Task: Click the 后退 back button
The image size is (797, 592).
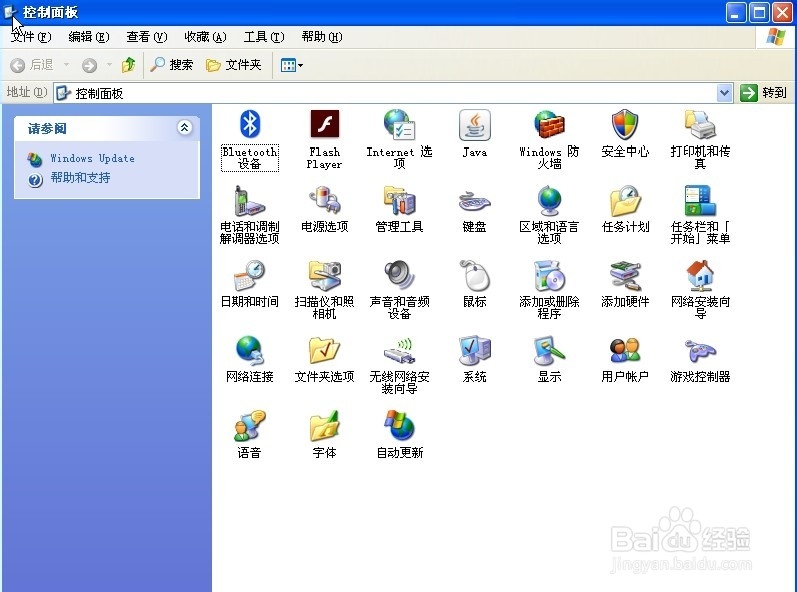Action: (32, 65)
